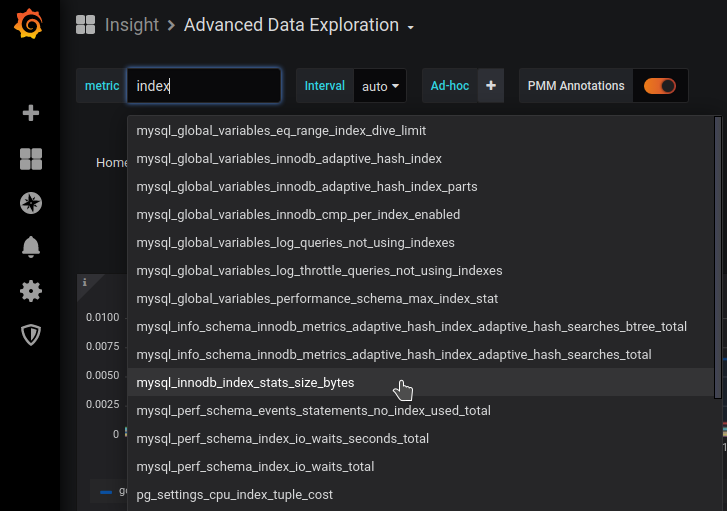Pick pg_settings_cpu_index_tuple_cost metric

(421, 494)
